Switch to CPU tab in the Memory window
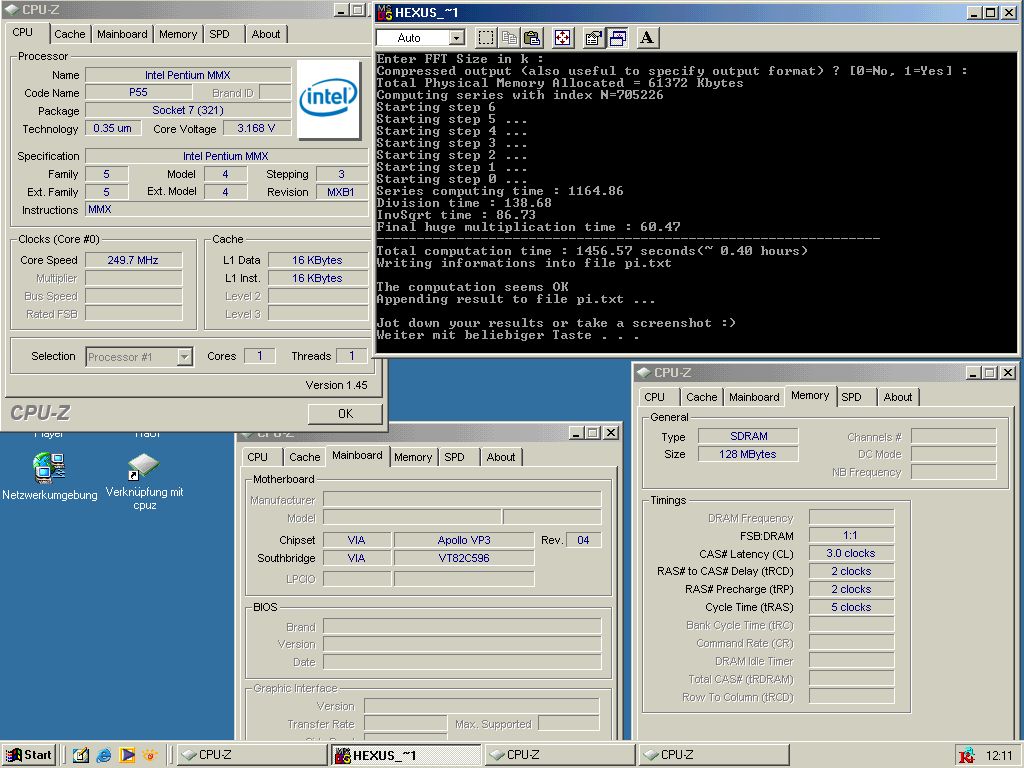This screenshot has width=1024, height=768. point(654,397)
